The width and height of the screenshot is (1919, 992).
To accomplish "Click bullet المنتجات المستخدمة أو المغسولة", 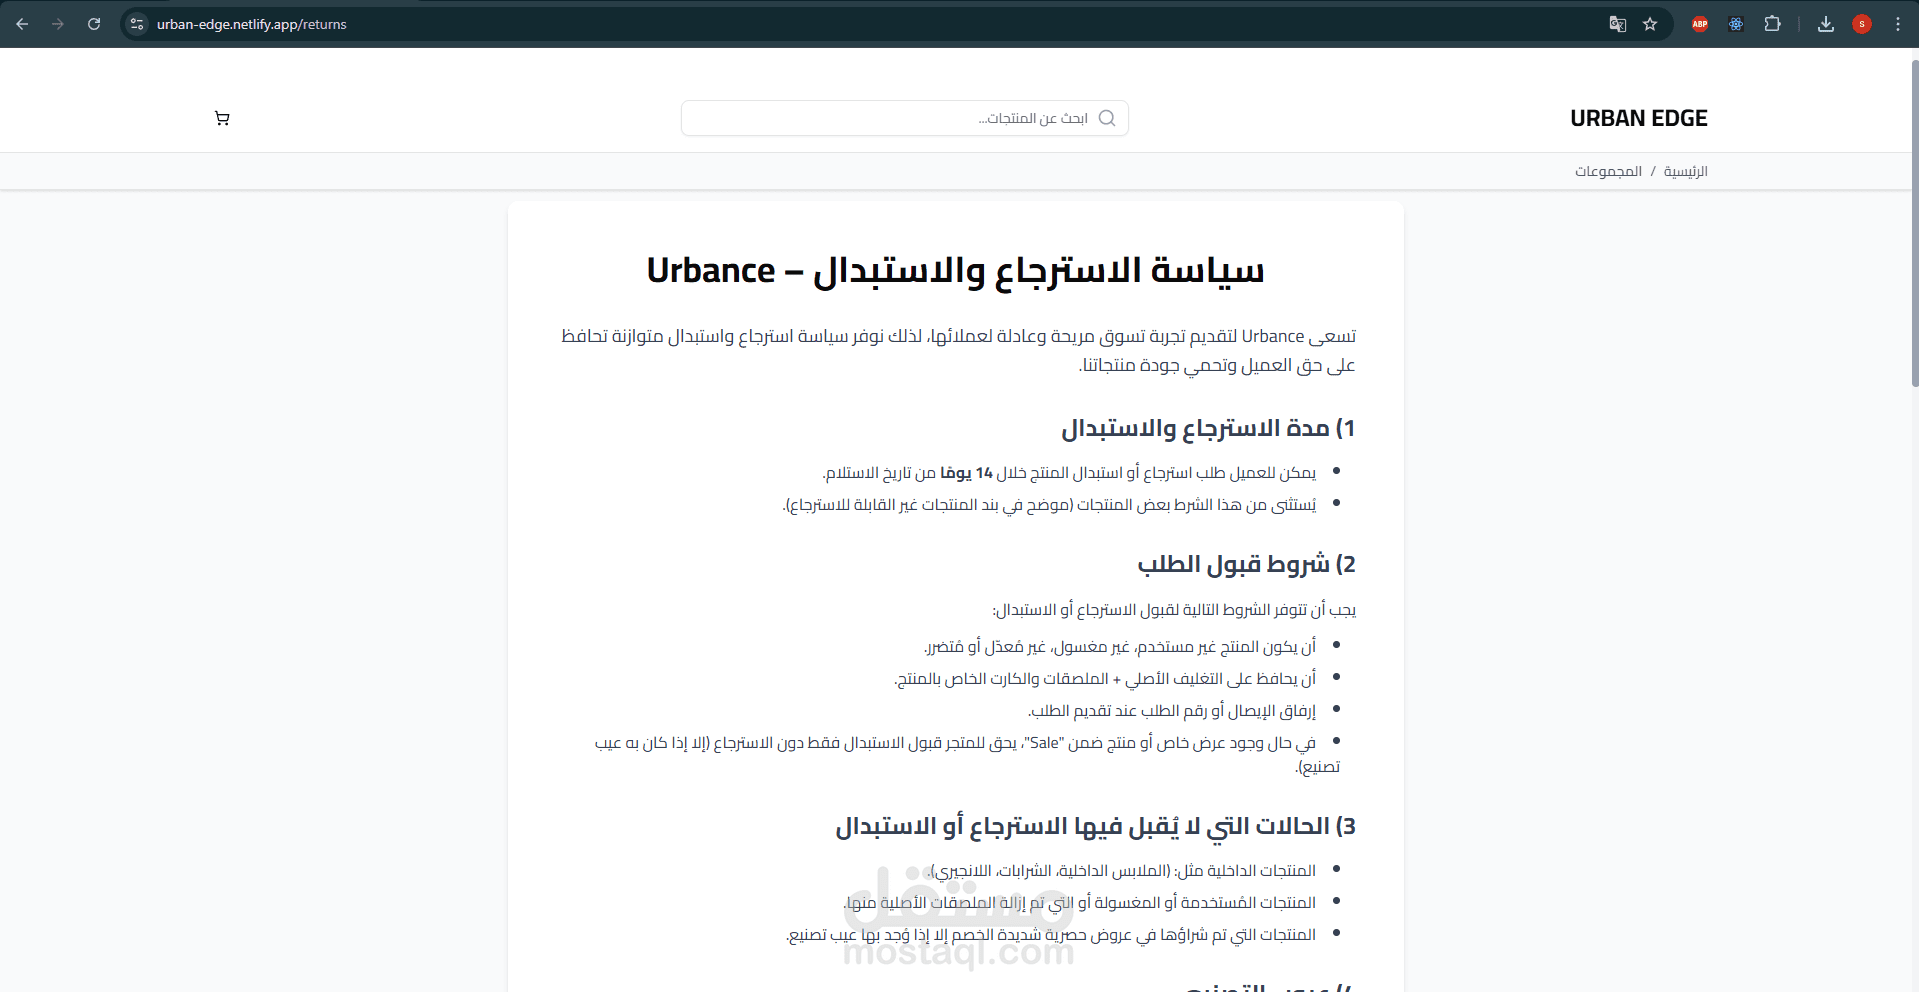I will (1080, 903).
